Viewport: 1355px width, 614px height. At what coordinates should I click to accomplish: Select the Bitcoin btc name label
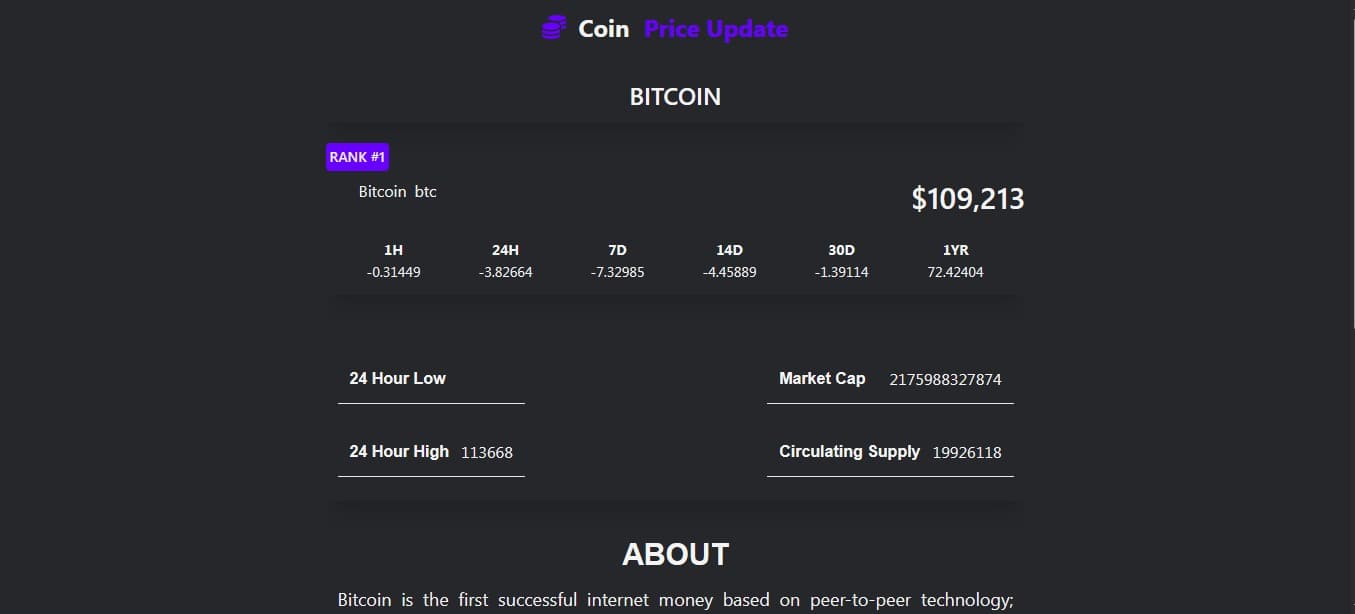tap(397, 191)
